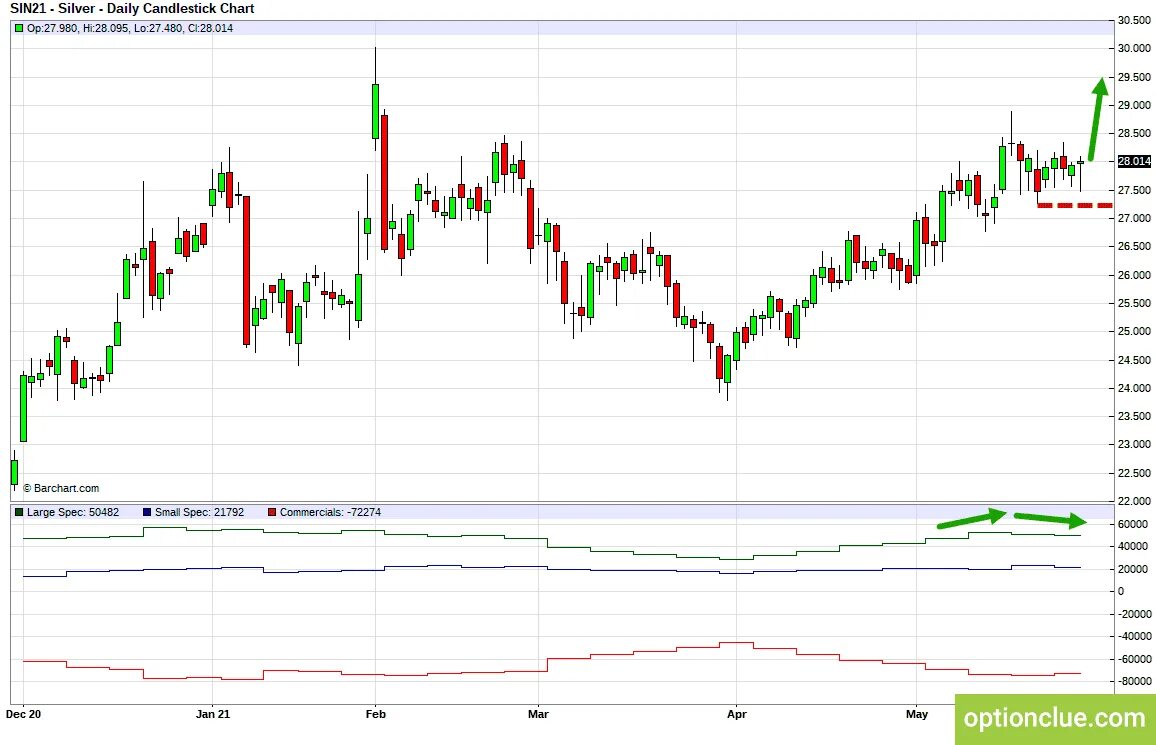Click the 'Small Spec: 21792' legend label
1156x745 pixels.
point(199,512)
